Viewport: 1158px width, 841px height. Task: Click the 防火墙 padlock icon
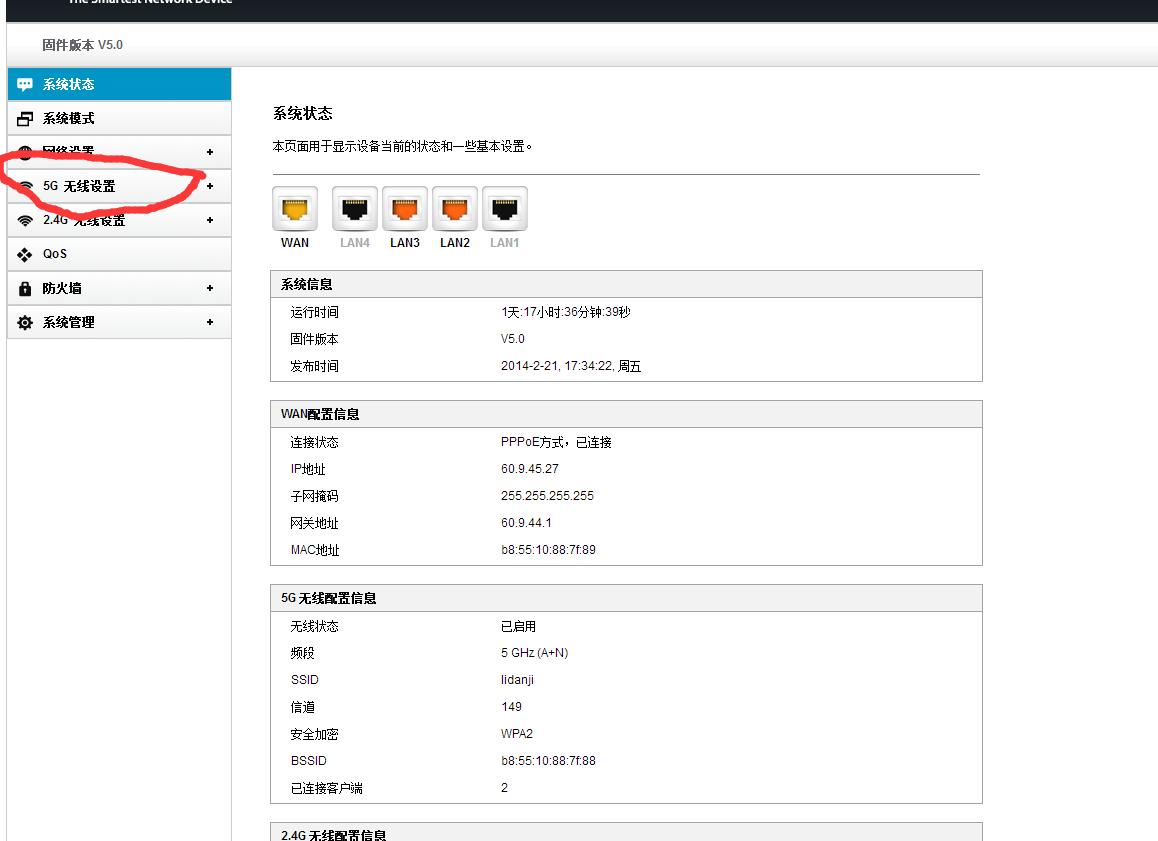(x=24, y=288)
